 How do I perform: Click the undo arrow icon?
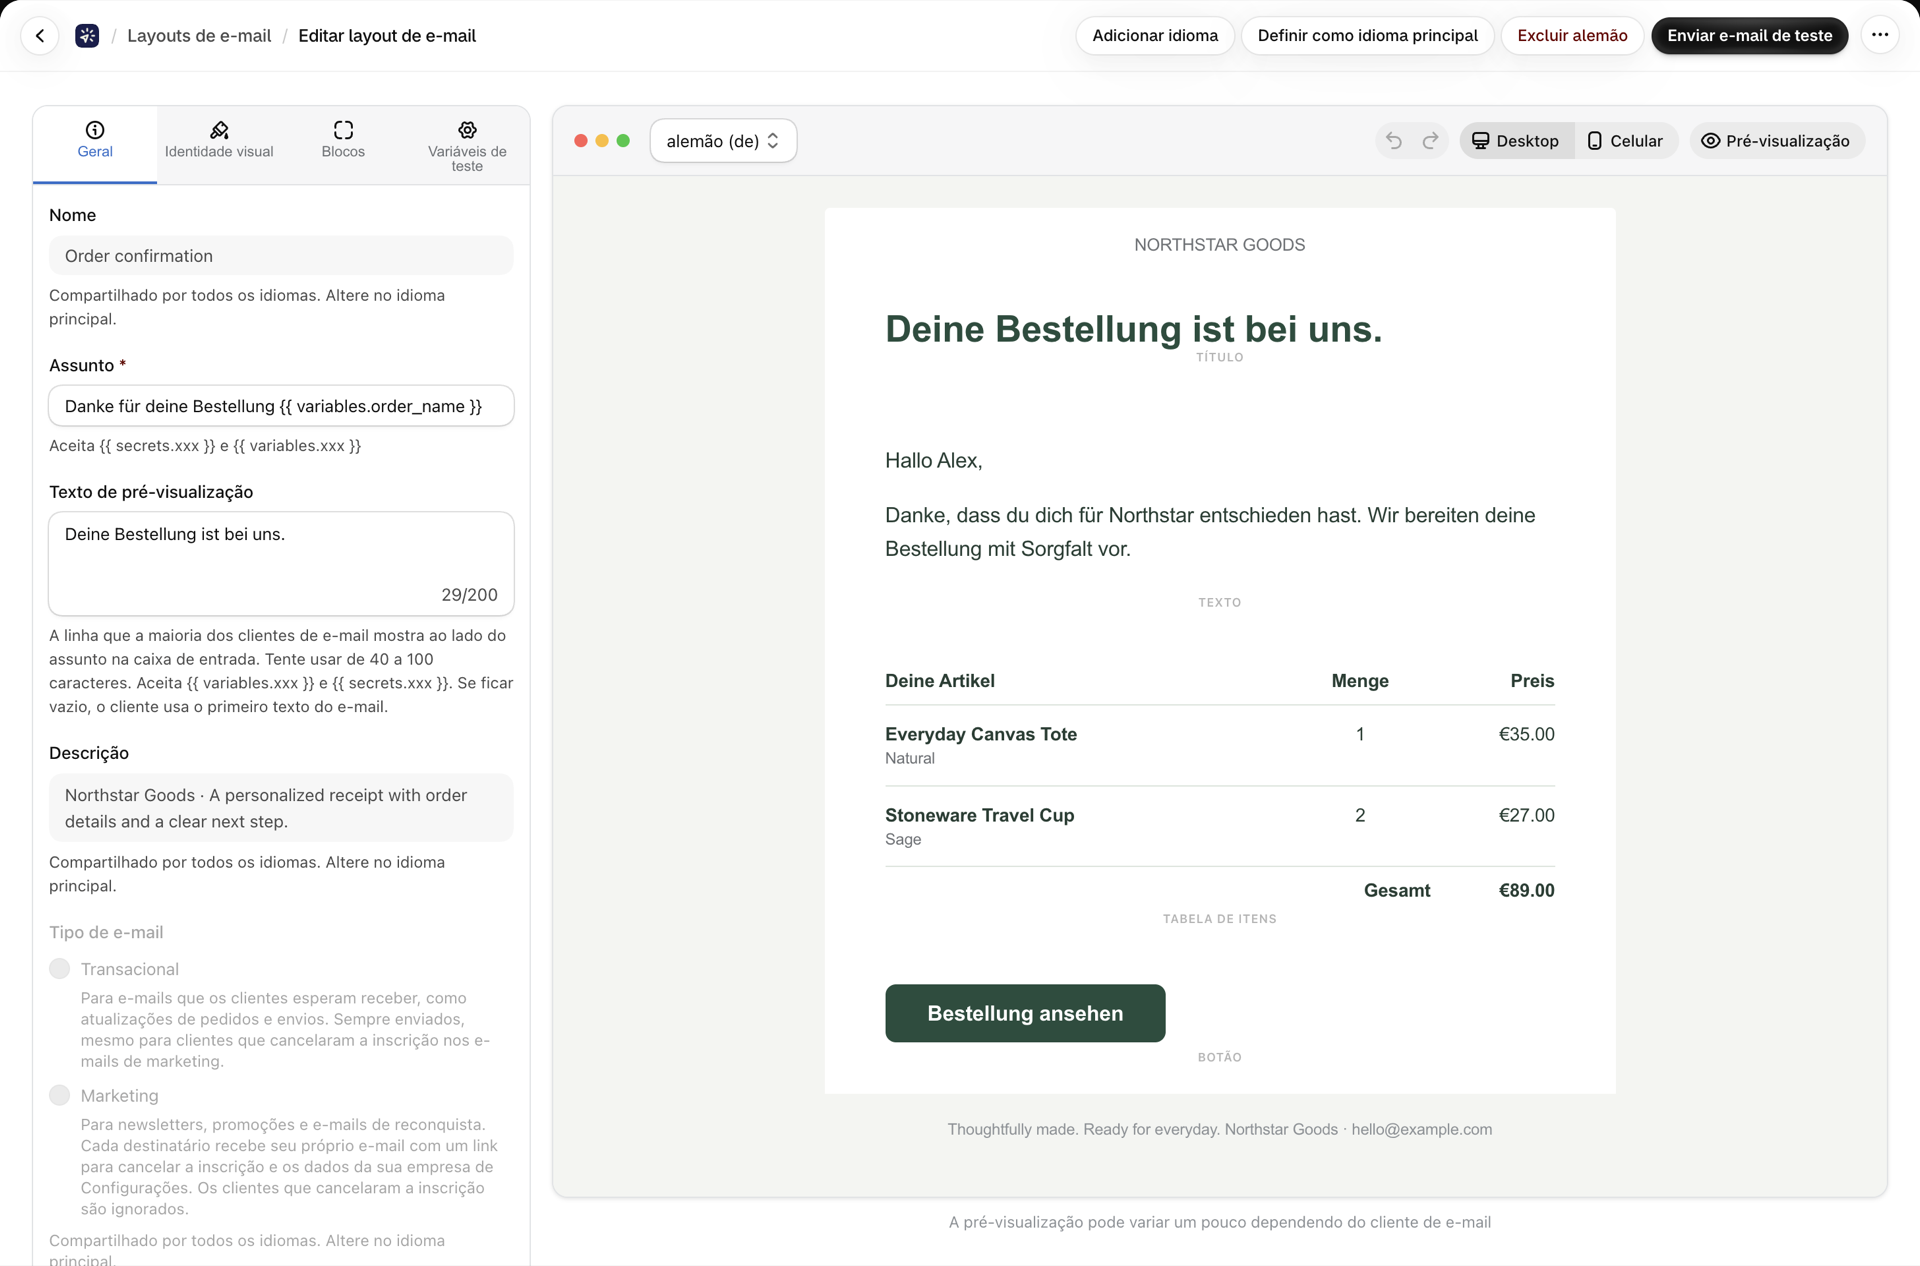1394,141
